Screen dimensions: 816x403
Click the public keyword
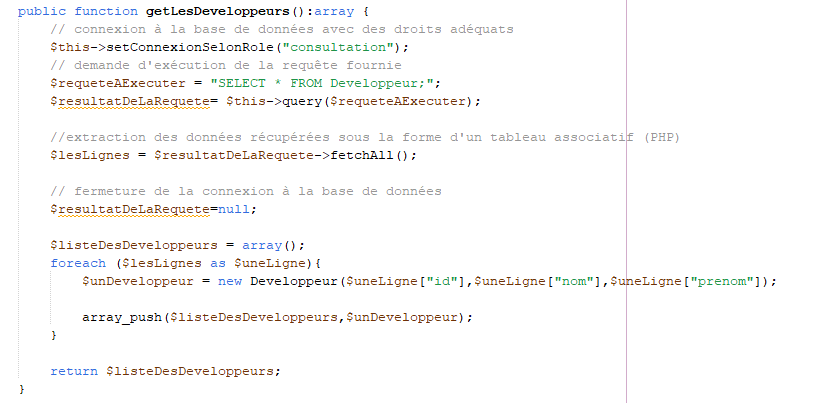tap(42, 11)
